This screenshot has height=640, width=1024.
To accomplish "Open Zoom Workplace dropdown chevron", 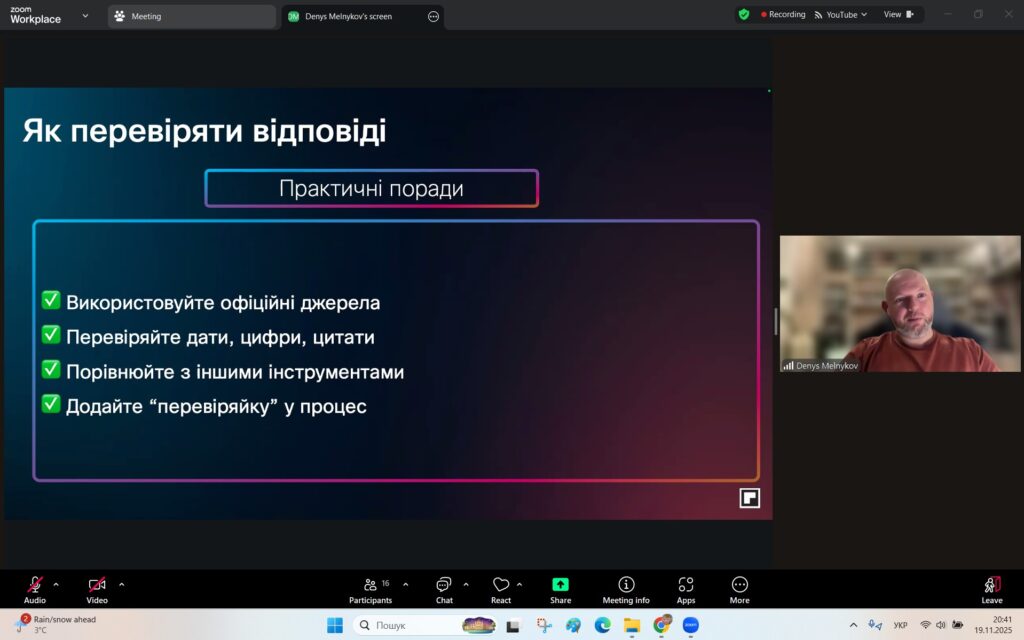I will coord(84,16).
